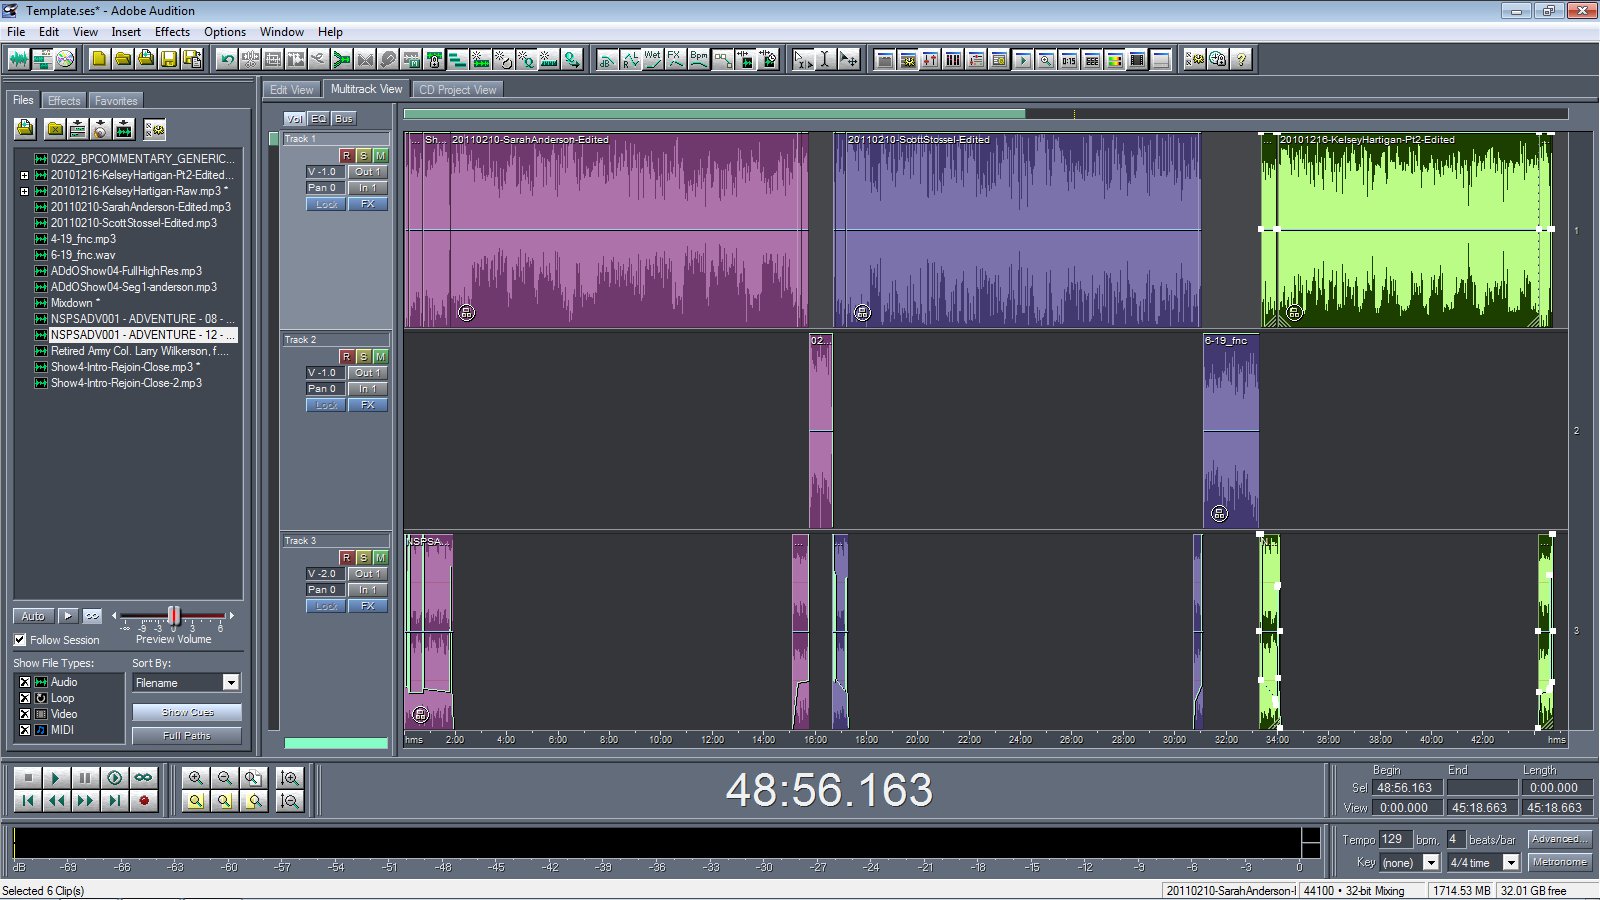Toggle the FX envelope toolbar icon
This screenshot has width=1600, height=900.
point(675,59)
